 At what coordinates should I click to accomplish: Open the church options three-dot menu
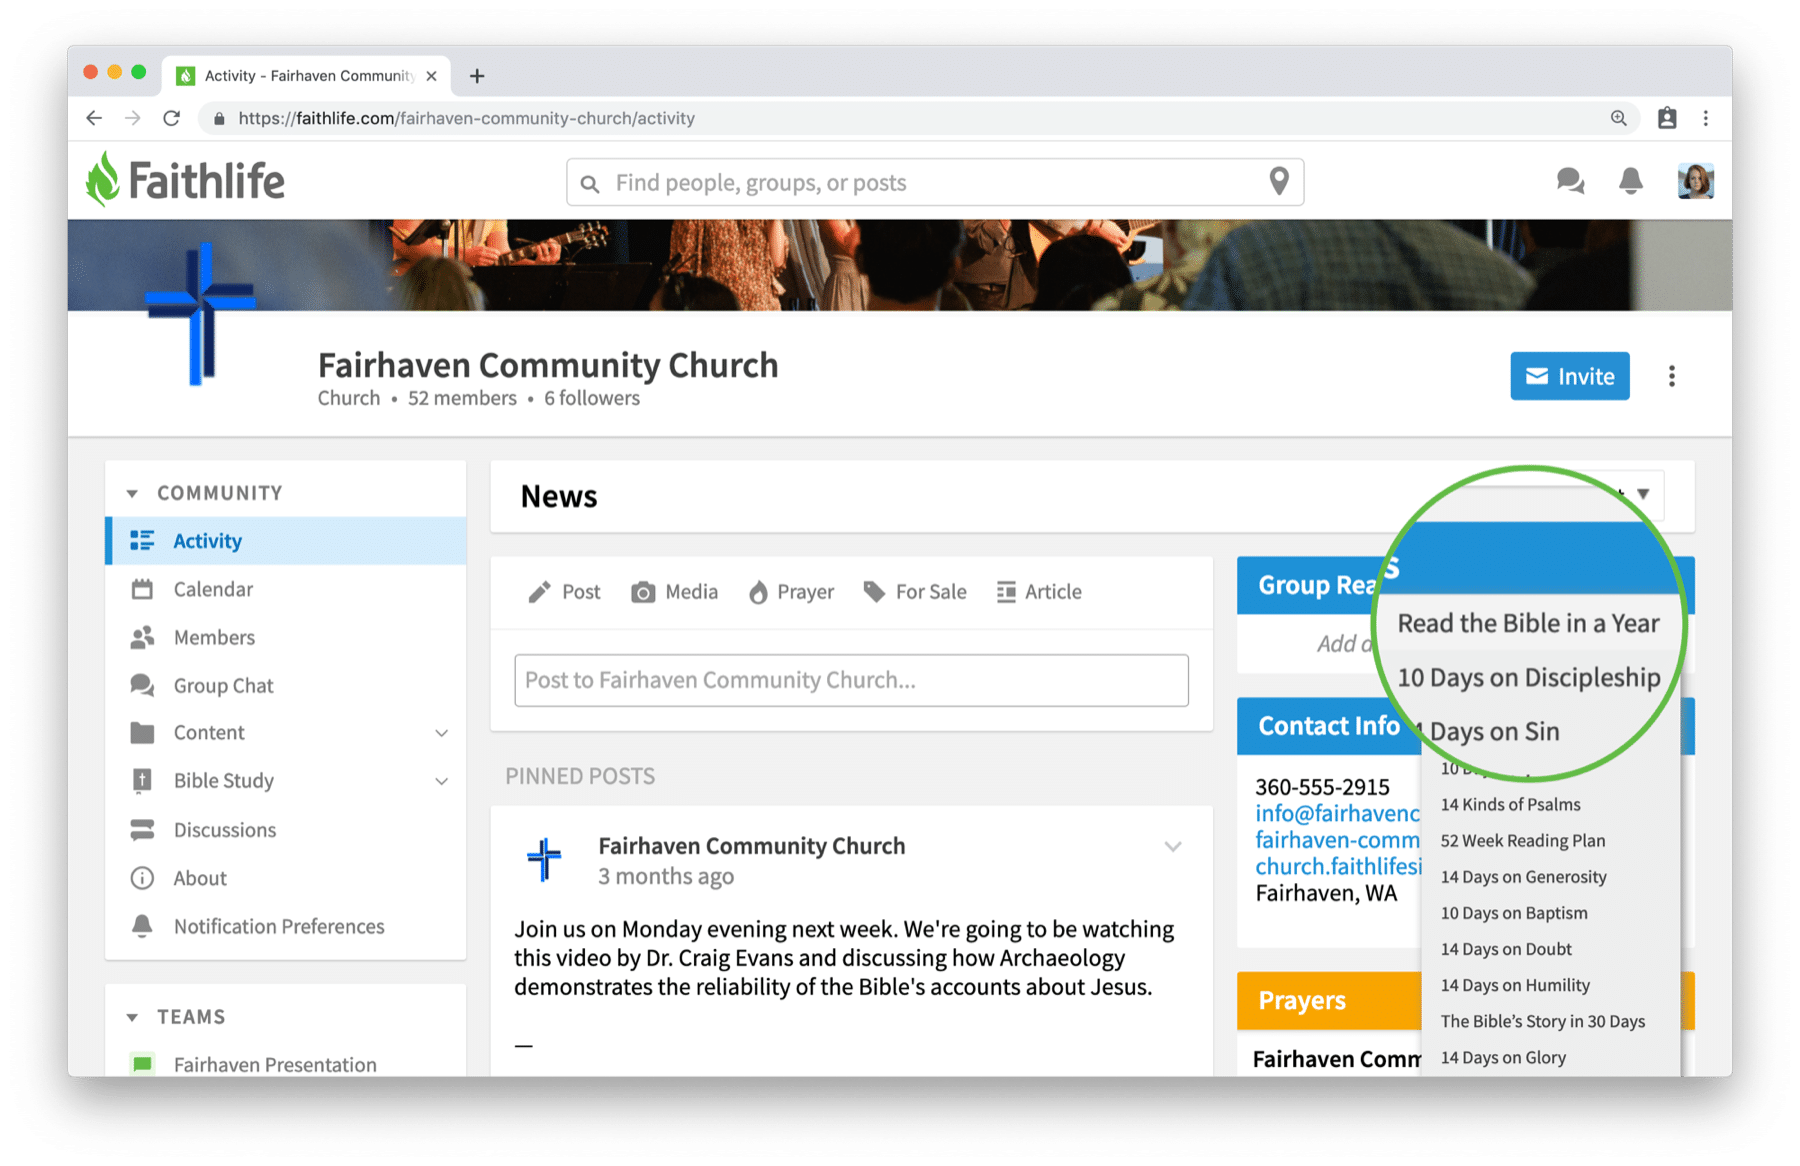click(1671, 376)
